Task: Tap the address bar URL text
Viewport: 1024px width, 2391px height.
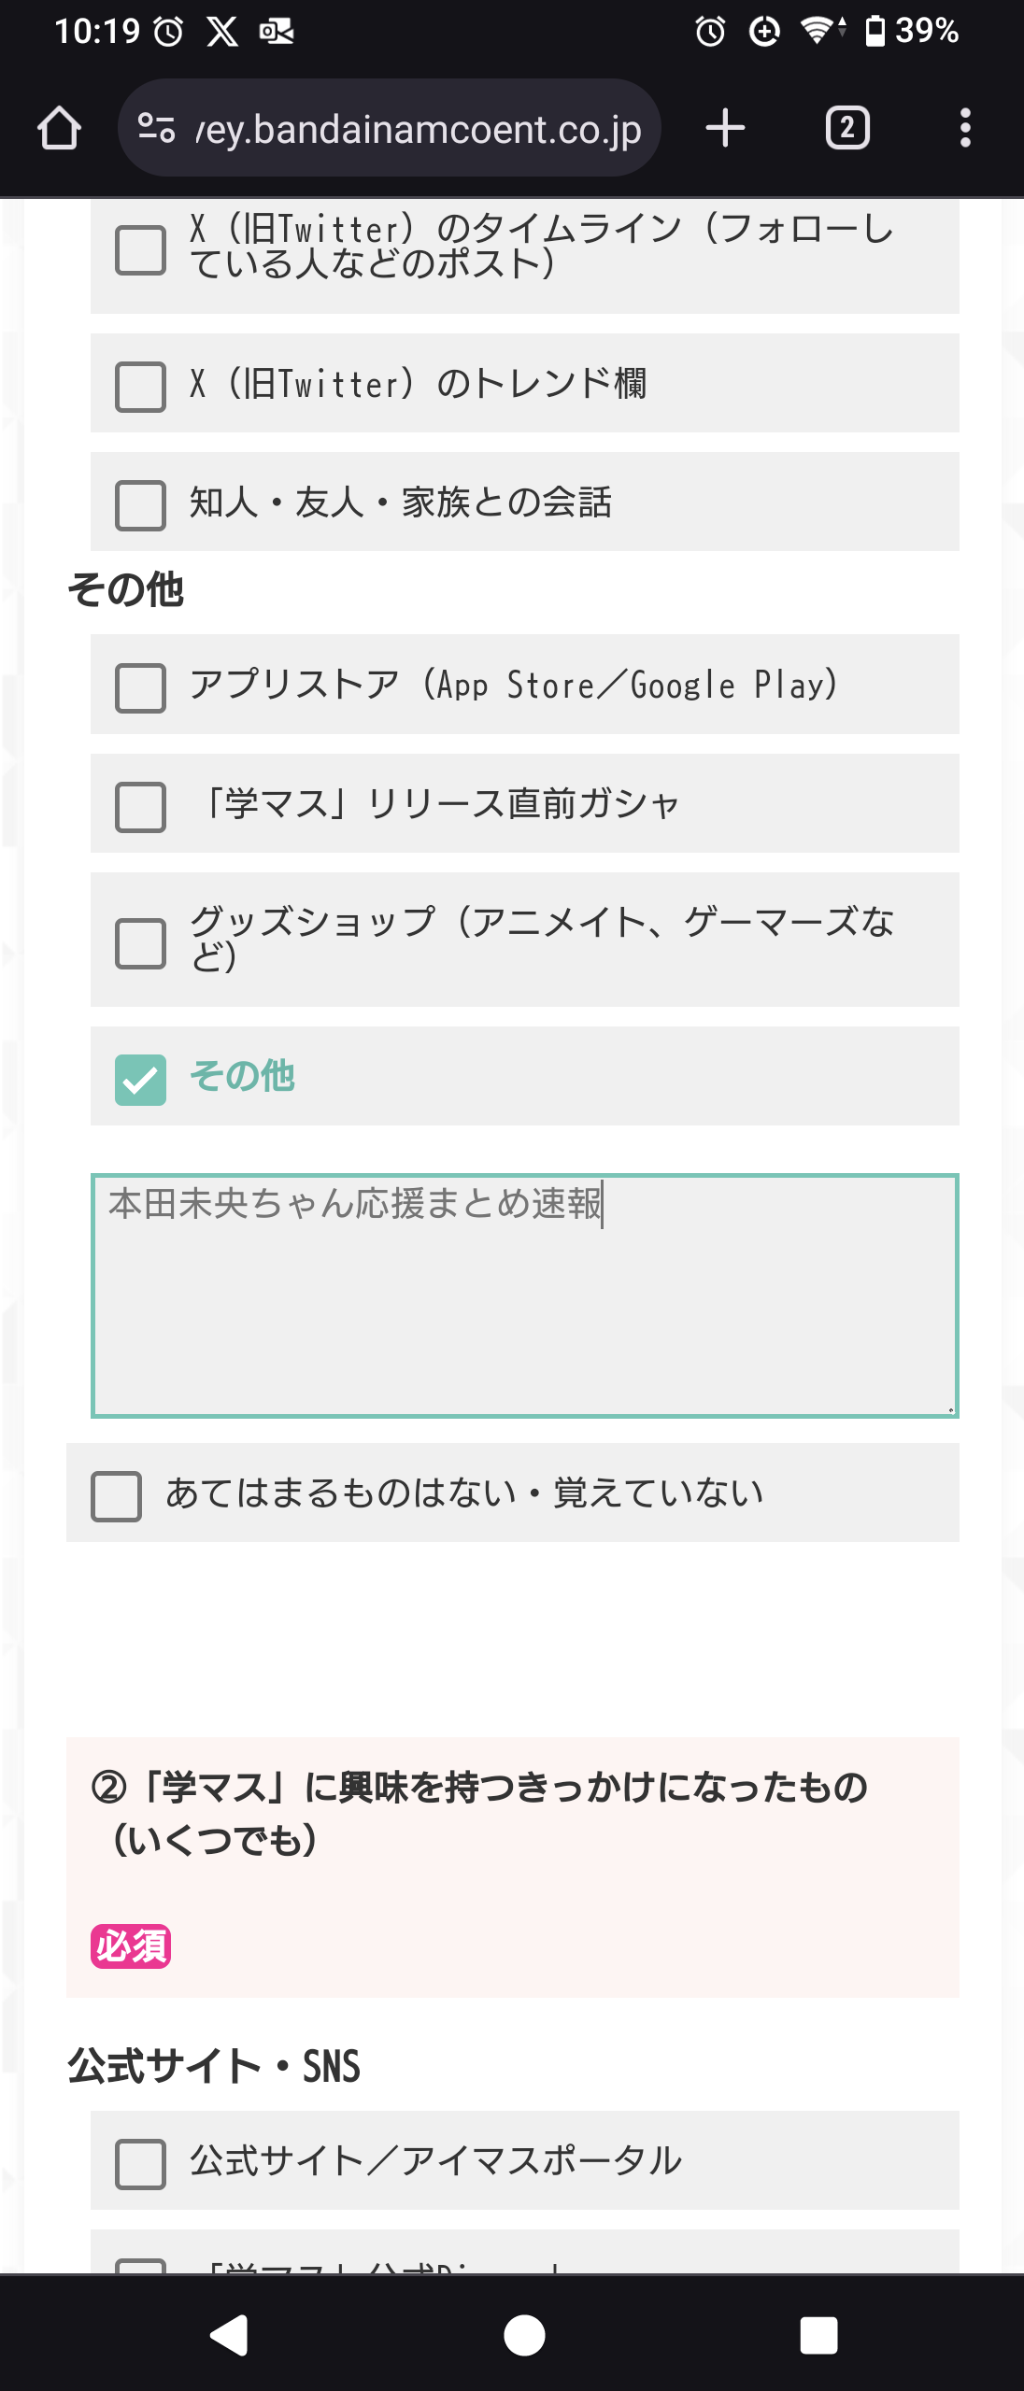Action: pyautogui.click(x=418, y=130)
